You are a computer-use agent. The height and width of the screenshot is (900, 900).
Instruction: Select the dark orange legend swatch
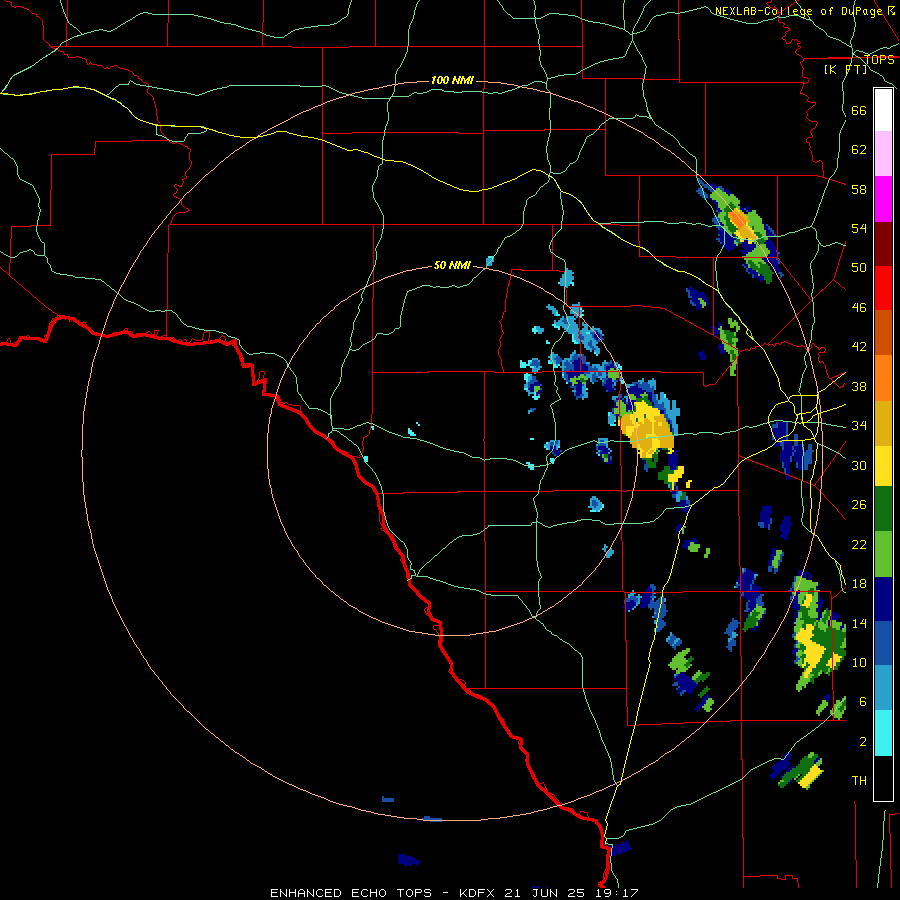click(883, 333)
